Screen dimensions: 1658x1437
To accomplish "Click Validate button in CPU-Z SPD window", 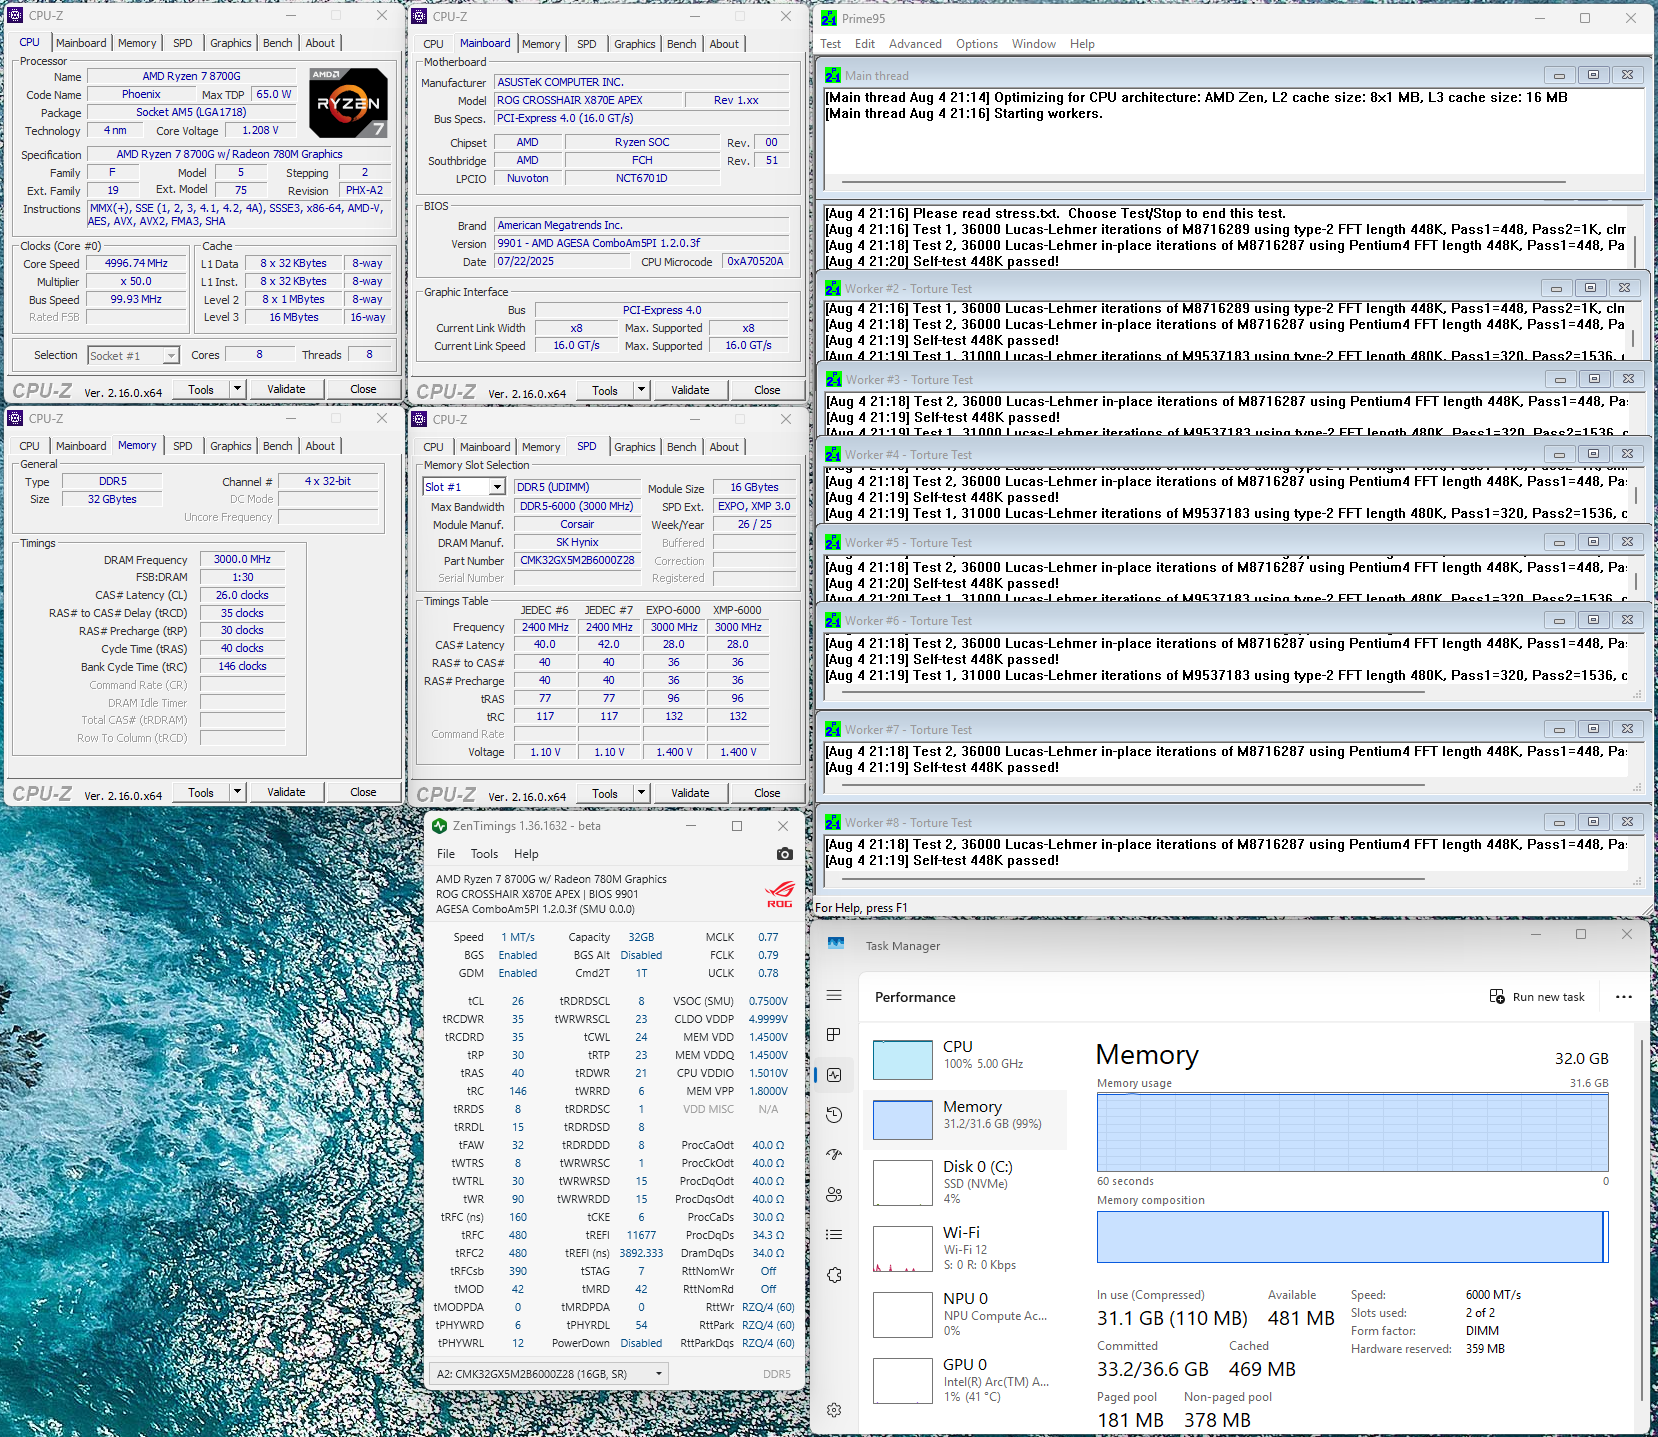I will [x=690, y=793].
